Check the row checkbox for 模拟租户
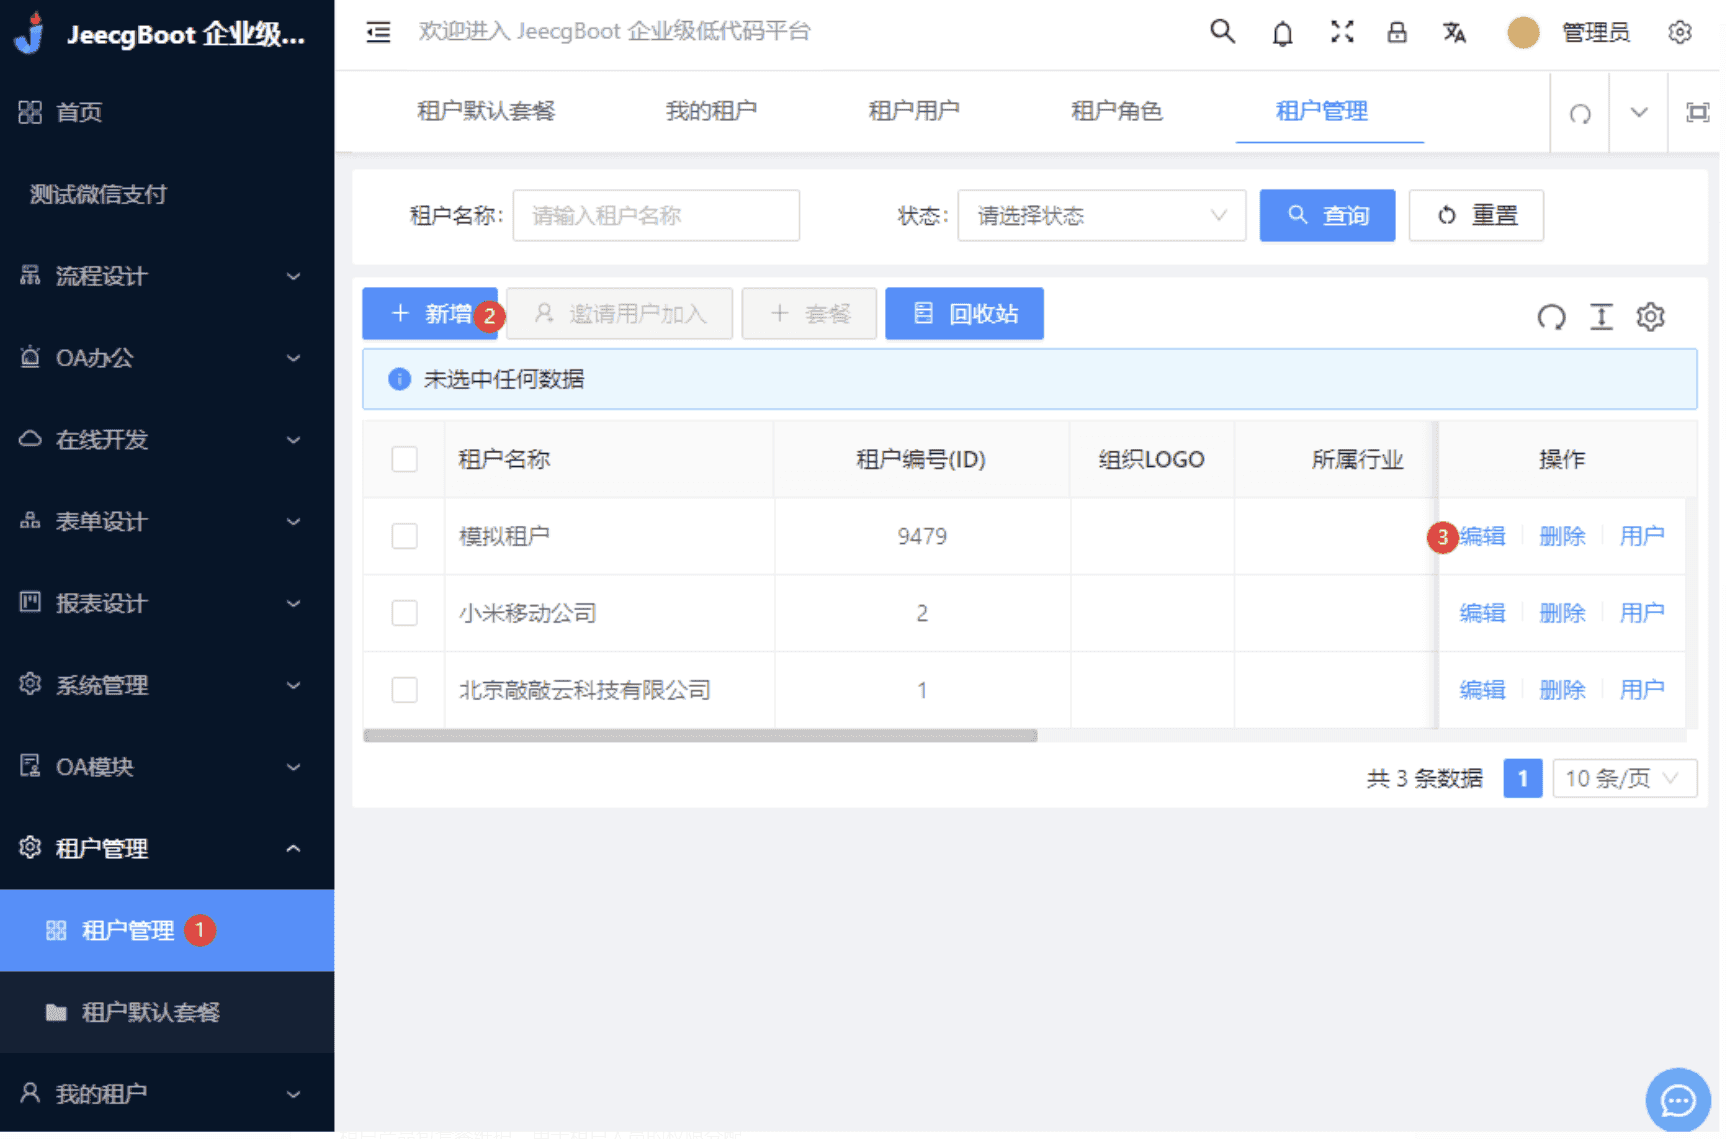Viewport: 1726px width, 1139px height. (x=404, y=536)
